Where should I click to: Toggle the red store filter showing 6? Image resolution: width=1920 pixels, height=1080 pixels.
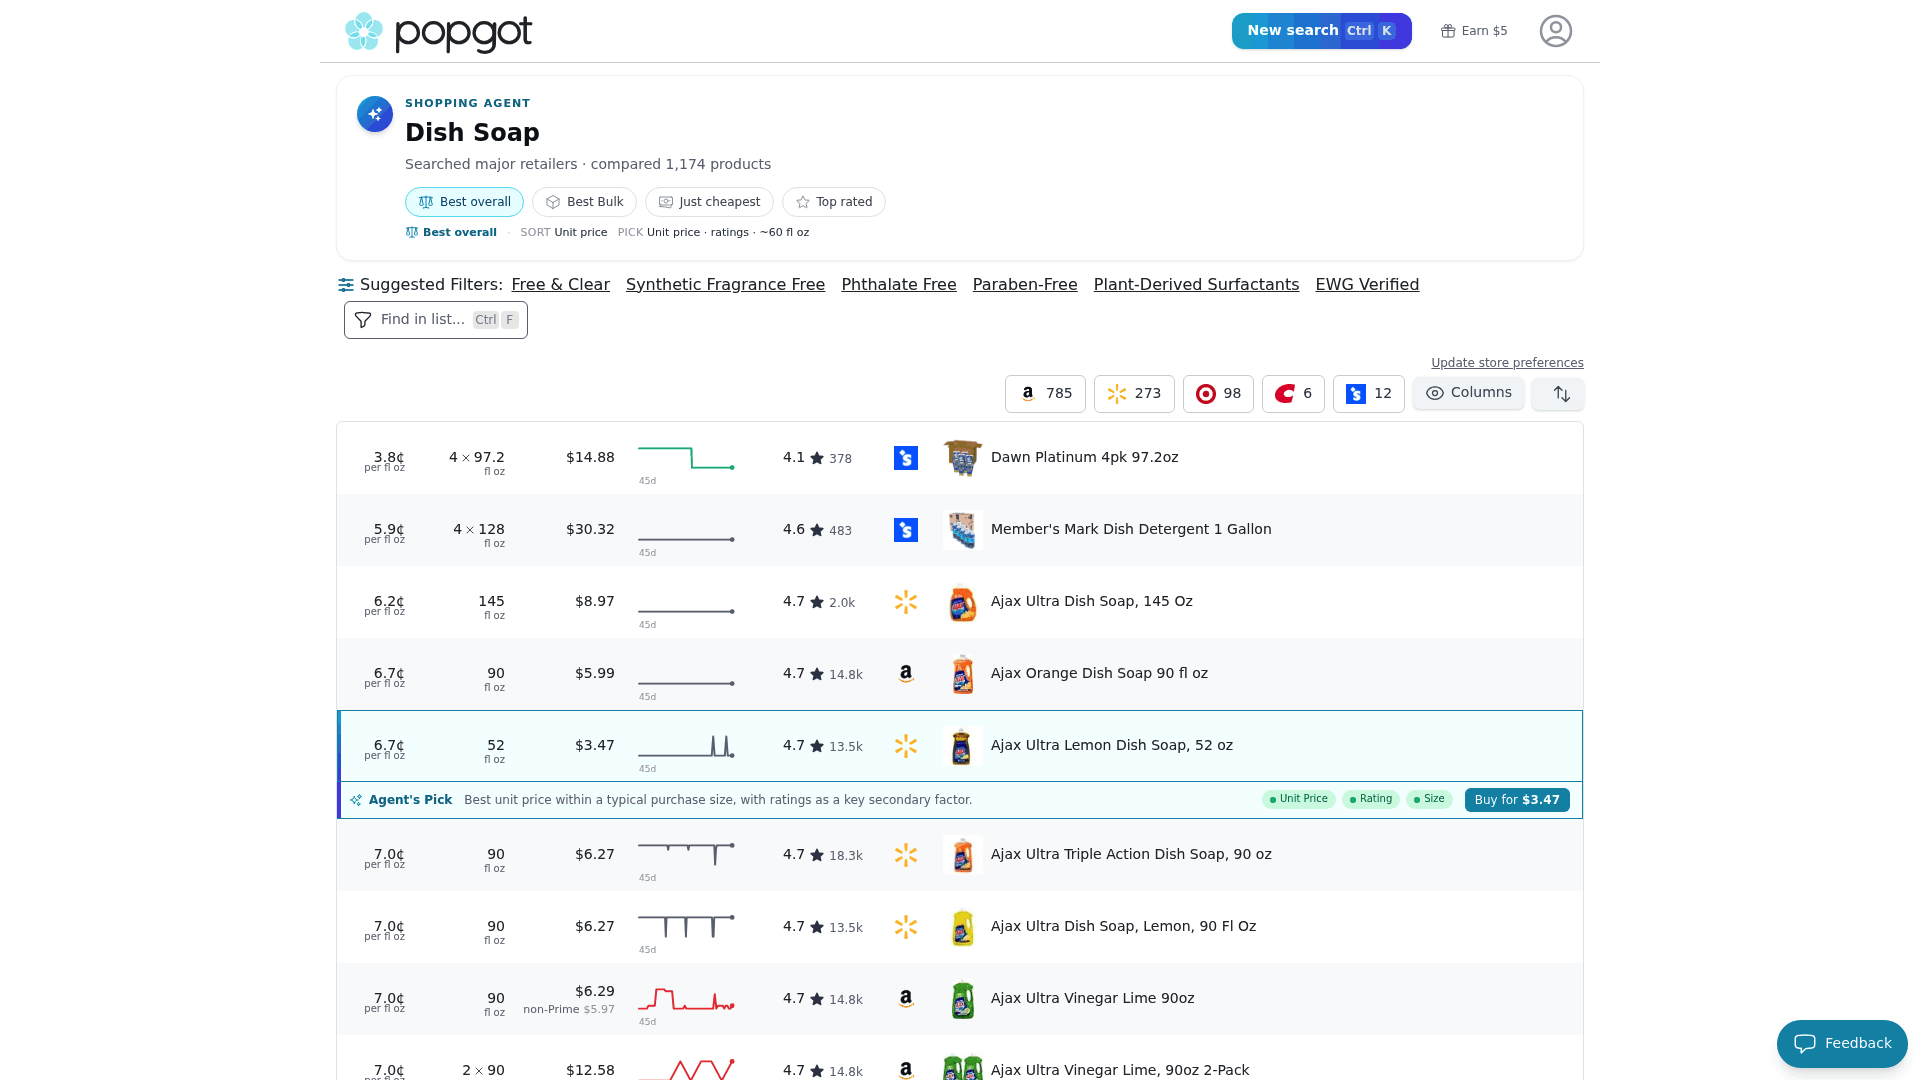tap(1293, 394)
